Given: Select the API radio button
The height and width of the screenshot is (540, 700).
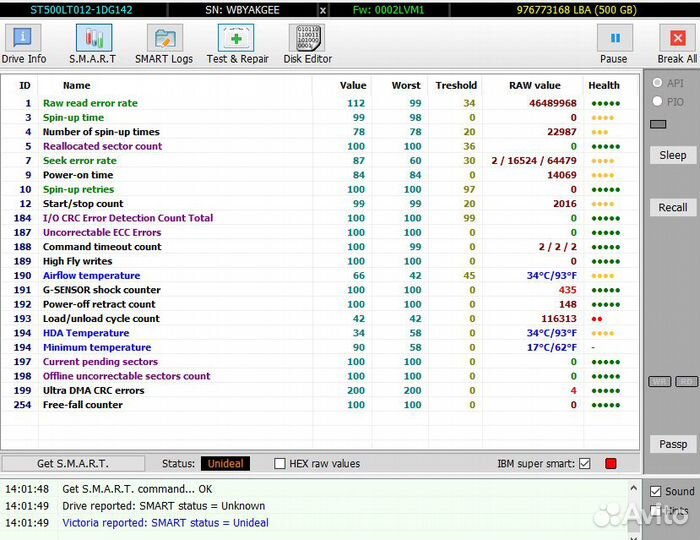Looking at the screenshot, I should (658, 83).
